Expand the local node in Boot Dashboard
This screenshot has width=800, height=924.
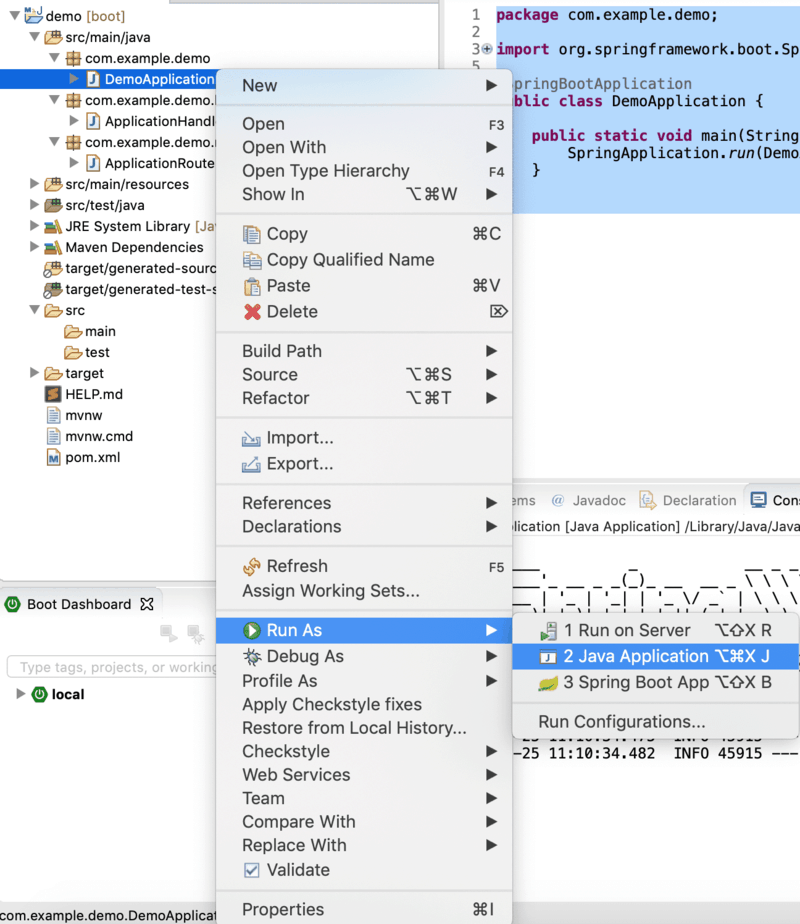click(21, 694)
